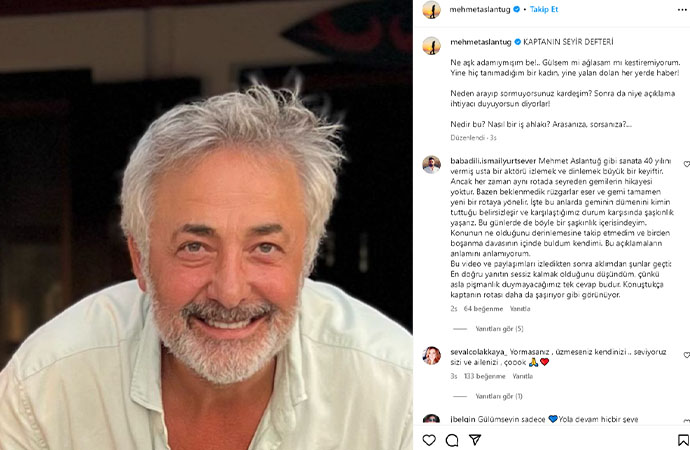Reply to babadili's comment with 'Yanıtla'
The image size is (690, 450).
tap(520, 309)
